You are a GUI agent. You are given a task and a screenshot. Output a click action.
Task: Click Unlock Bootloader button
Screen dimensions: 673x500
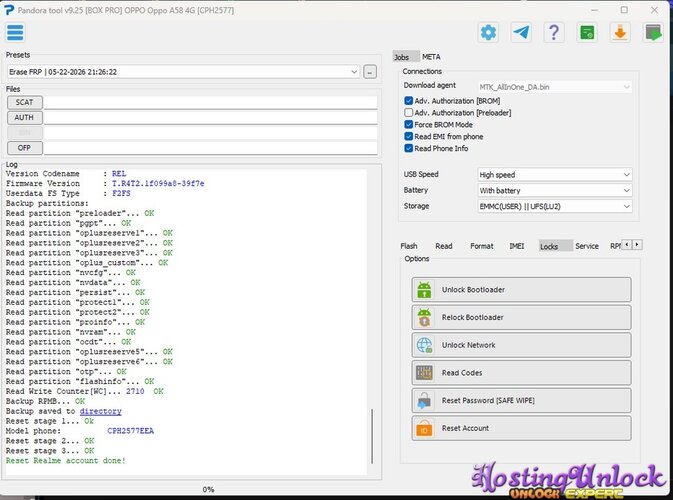point(521,290)
